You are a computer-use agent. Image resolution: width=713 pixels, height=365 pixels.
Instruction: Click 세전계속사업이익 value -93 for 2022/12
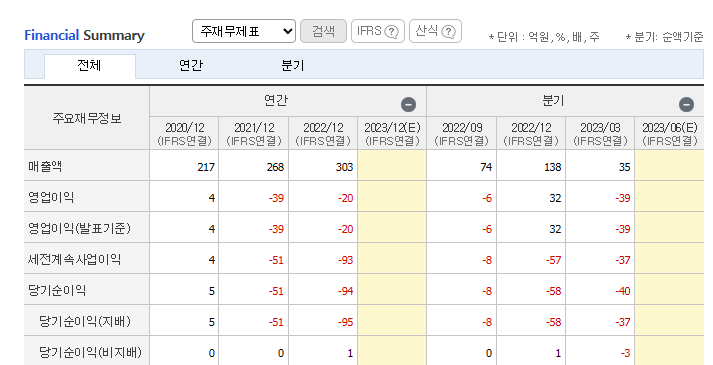tap(345, 260)
